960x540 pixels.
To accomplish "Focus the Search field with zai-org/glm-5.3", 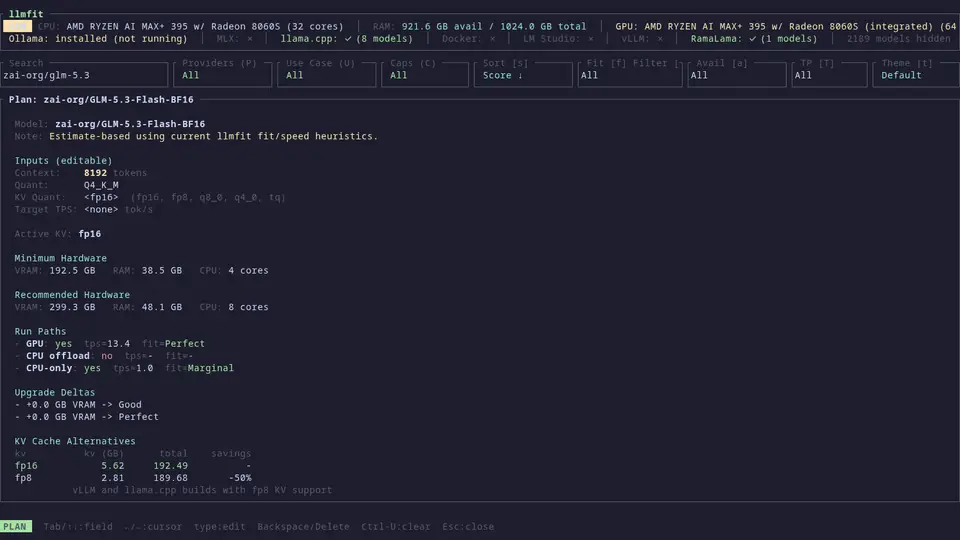I will [84, 75].
